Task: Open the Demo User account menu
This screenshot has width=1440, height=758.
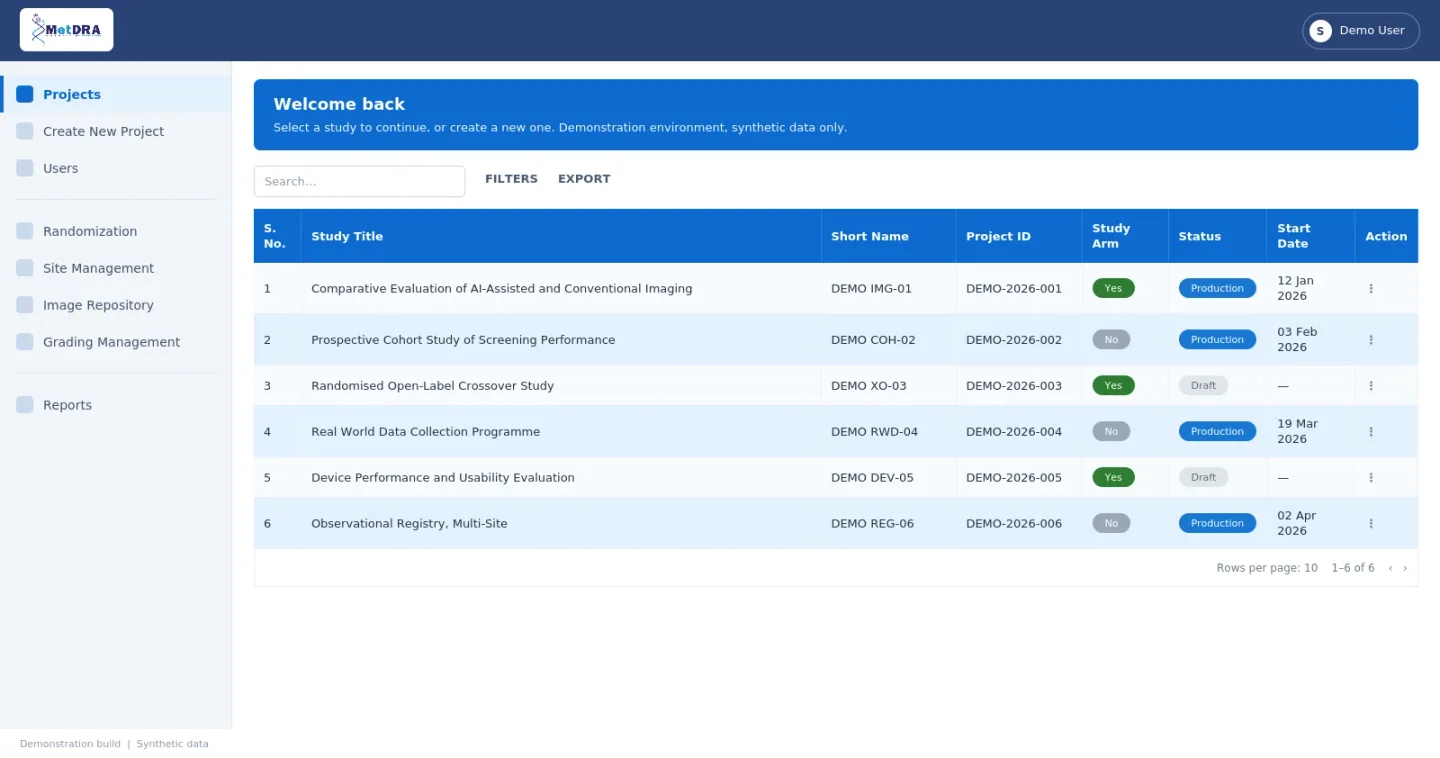Action: 1360,31
